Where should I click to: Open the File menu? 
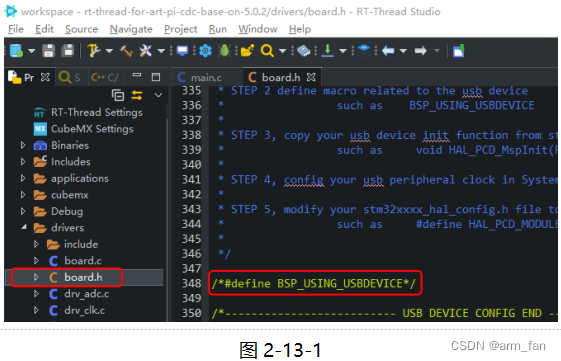point(16,29)
